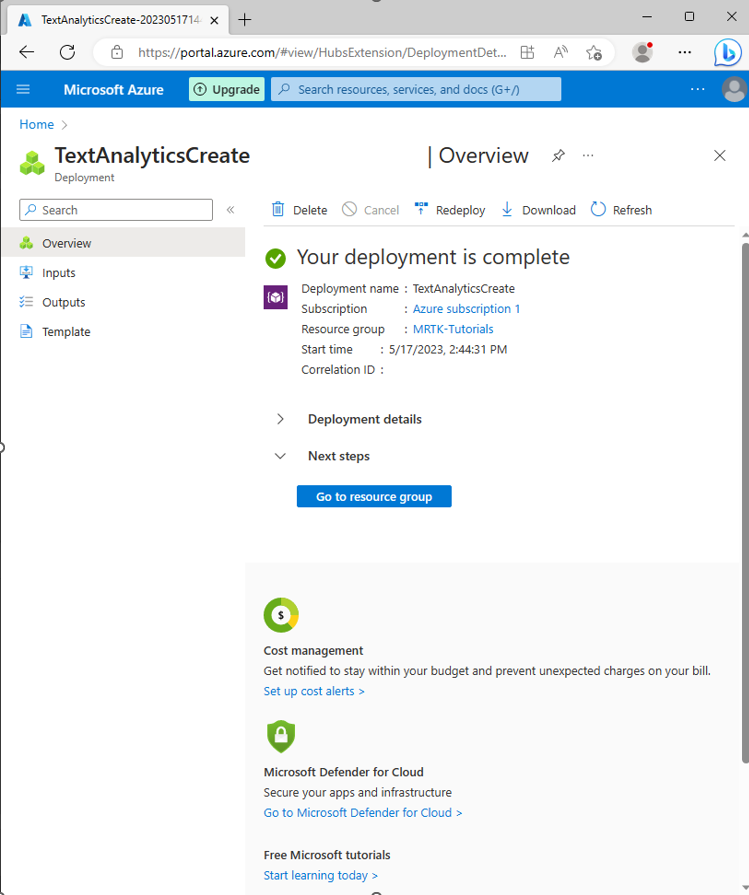Click the Cost management dollar icon
The height and width of the screenshot is (895, 749).
(x=281, y=615)
